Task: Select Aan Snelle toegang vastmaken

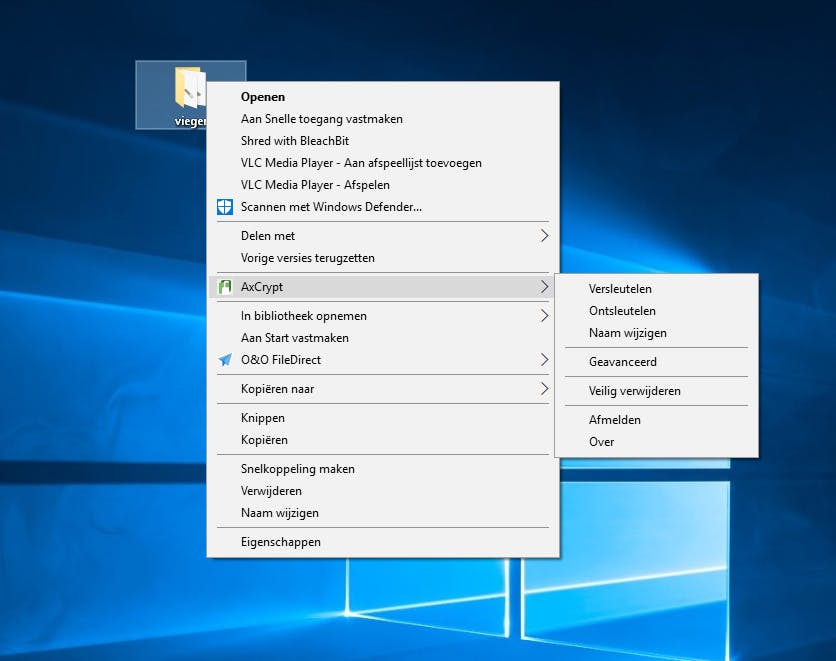Action: (x=321, y=119)
